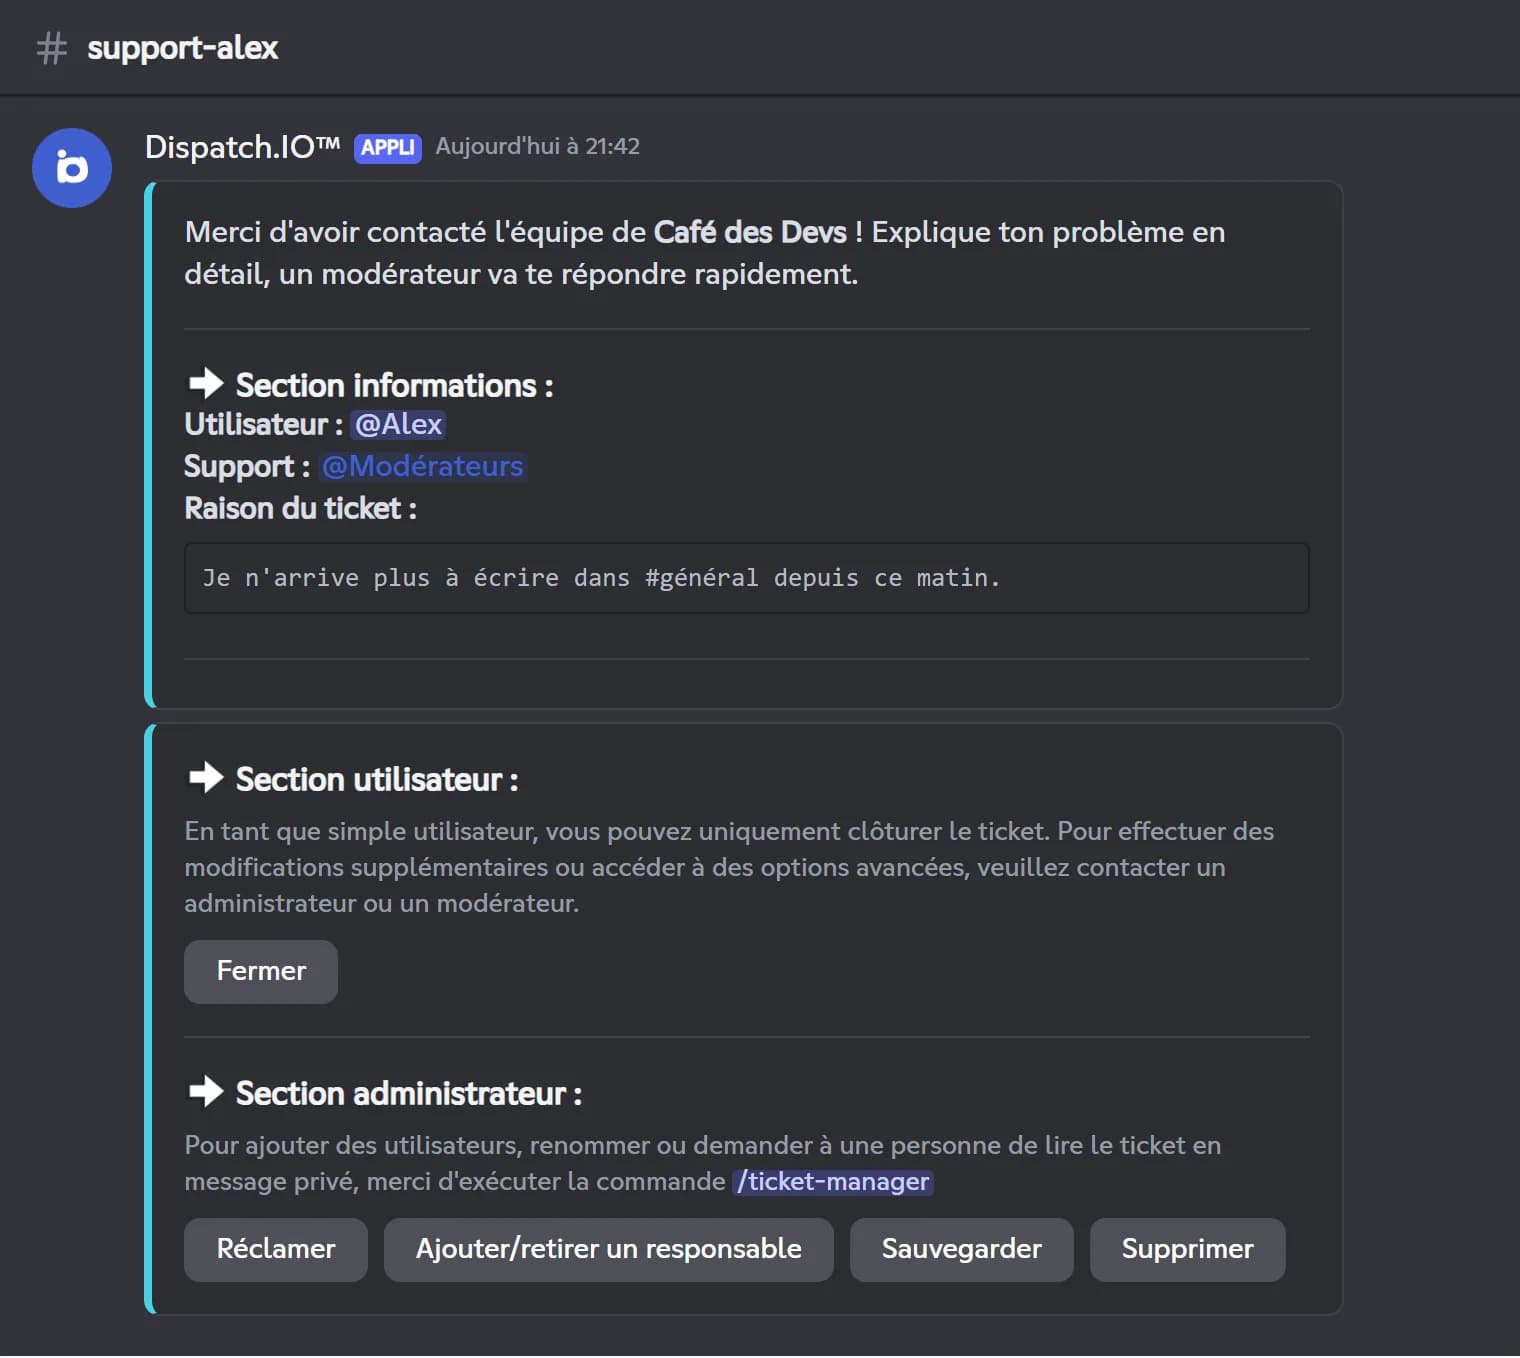Viewport: 1520px width, 1358px height.
Task: Click the /ticket-manager command mention
Action: 833,1182
